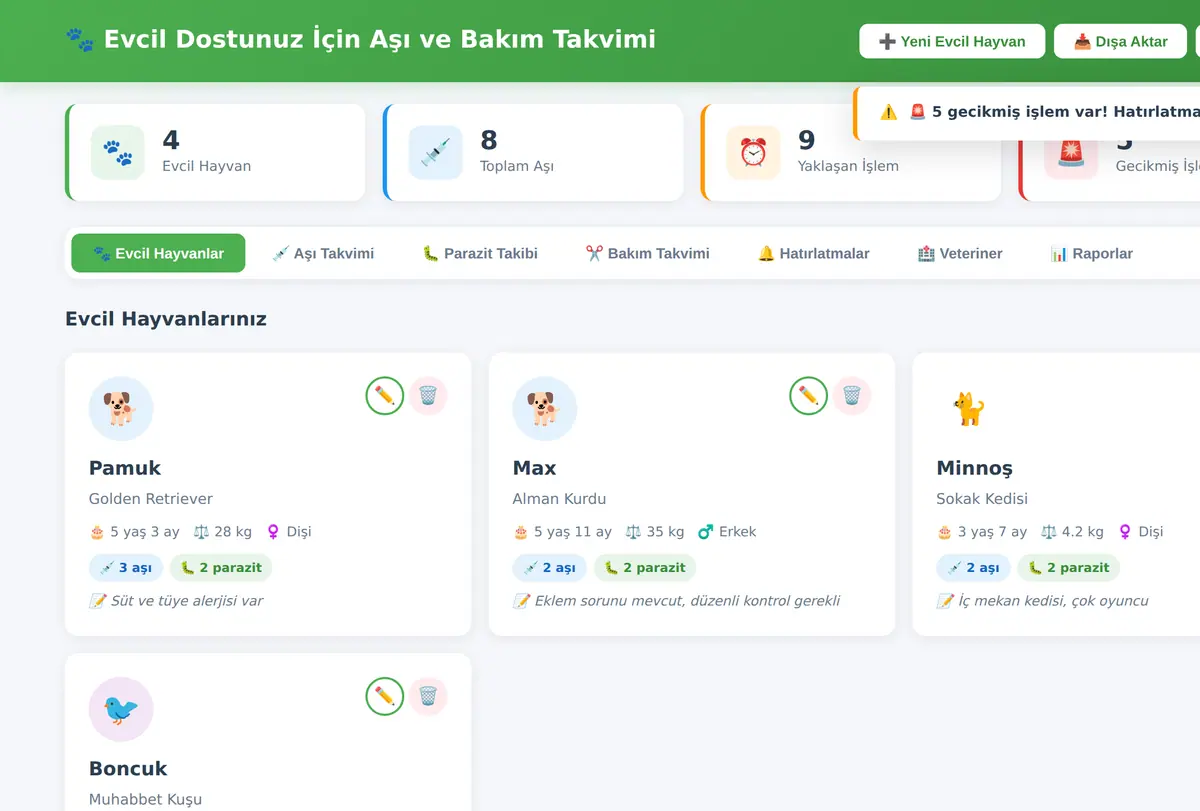
Task: Edit Boncuk's card with pencil icon
Action: pyautogui.click(x=385, y=697)
